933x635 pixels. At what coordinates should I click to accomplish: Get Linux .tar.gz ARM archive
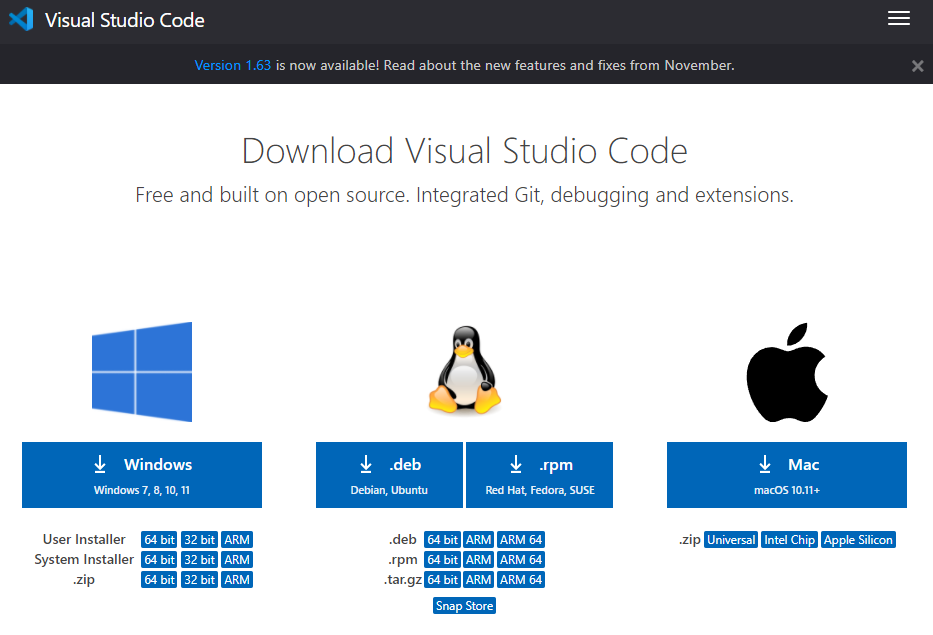(x=478, y=580)
